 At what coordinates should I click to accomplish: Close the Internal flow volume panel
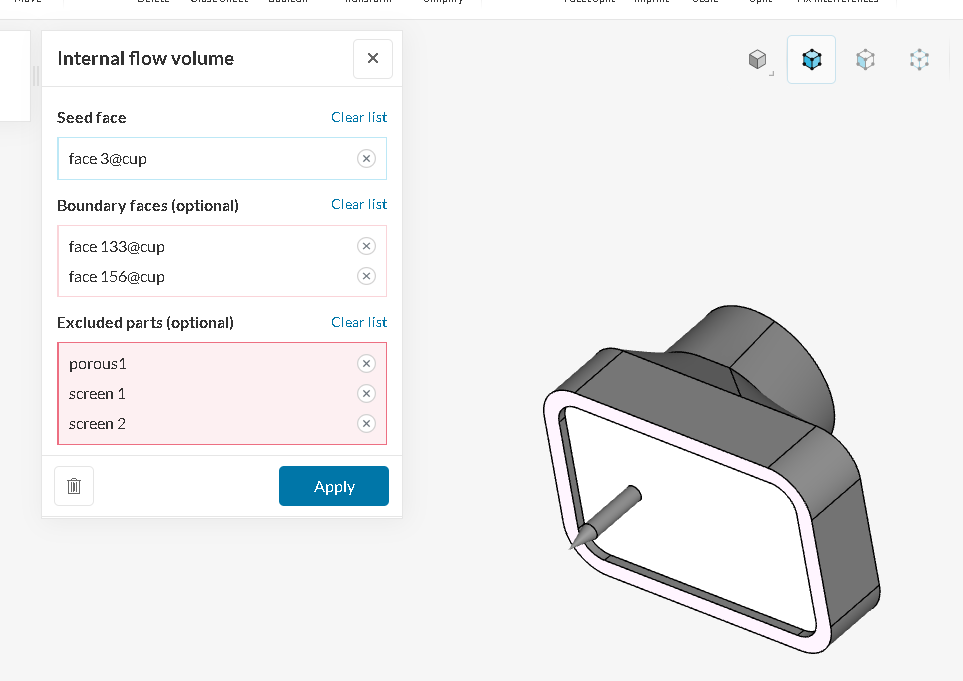[373, 59]
